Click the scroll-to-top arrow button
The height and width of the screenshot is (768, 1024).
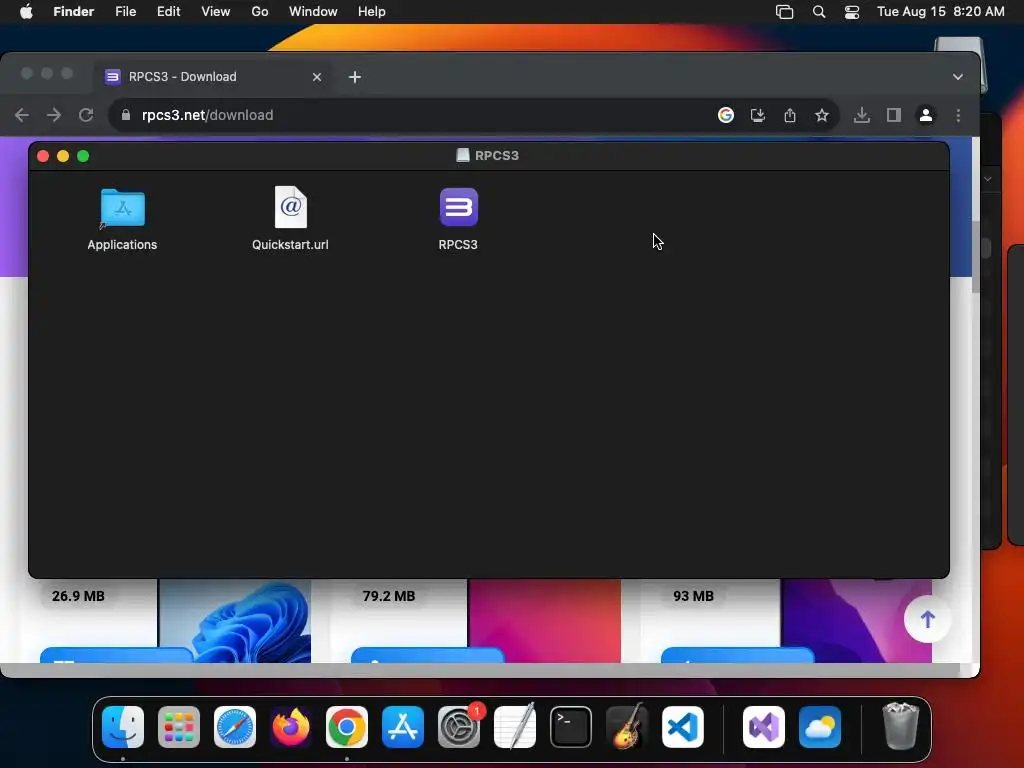tap(927, 619)
